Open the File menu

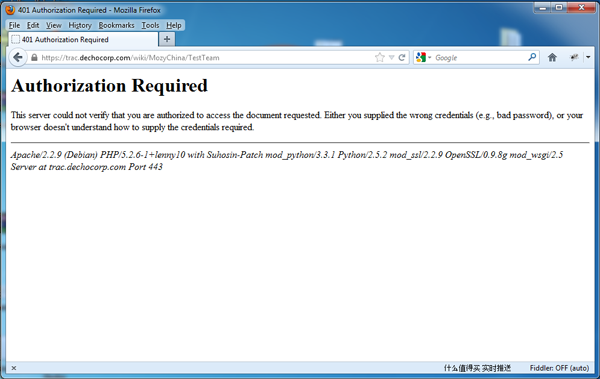tap(14, 25)
